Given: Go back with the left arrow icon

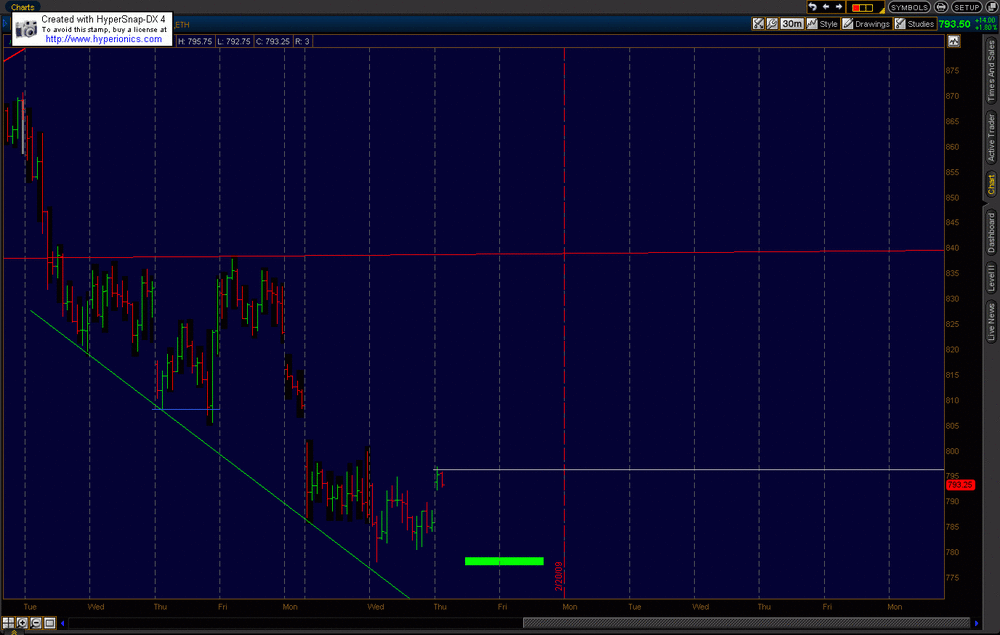Looking at the screenshot, I should tap(826, 7).
